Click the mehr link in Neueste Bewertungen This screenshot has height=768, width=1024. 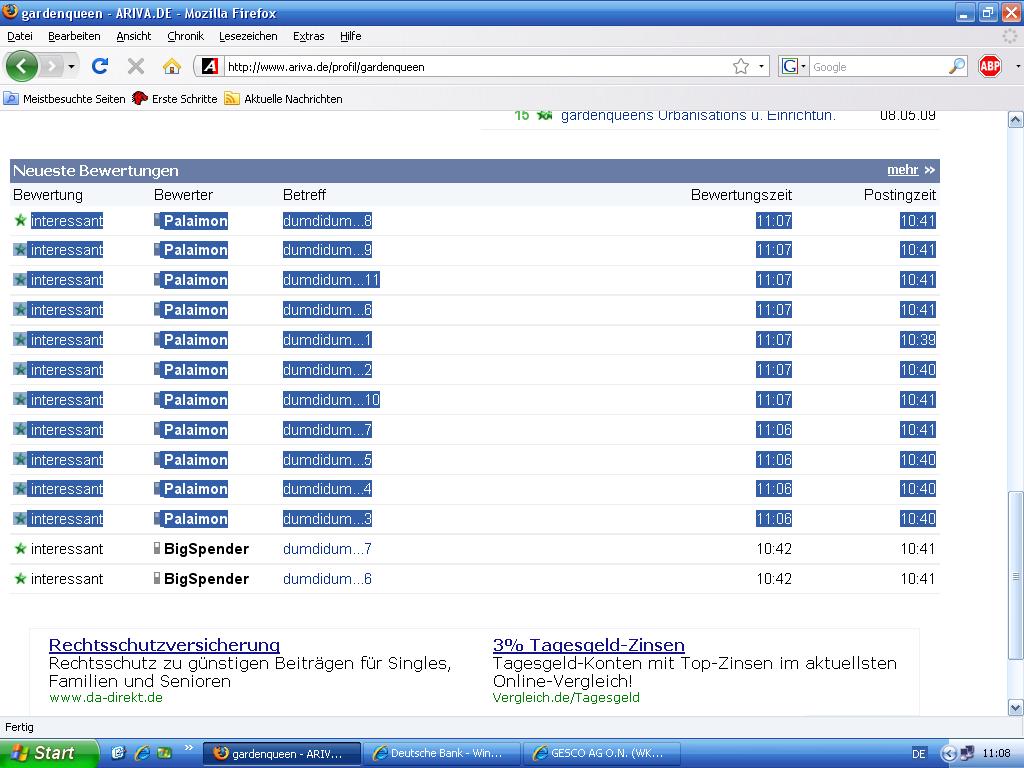tap(902, 170)
